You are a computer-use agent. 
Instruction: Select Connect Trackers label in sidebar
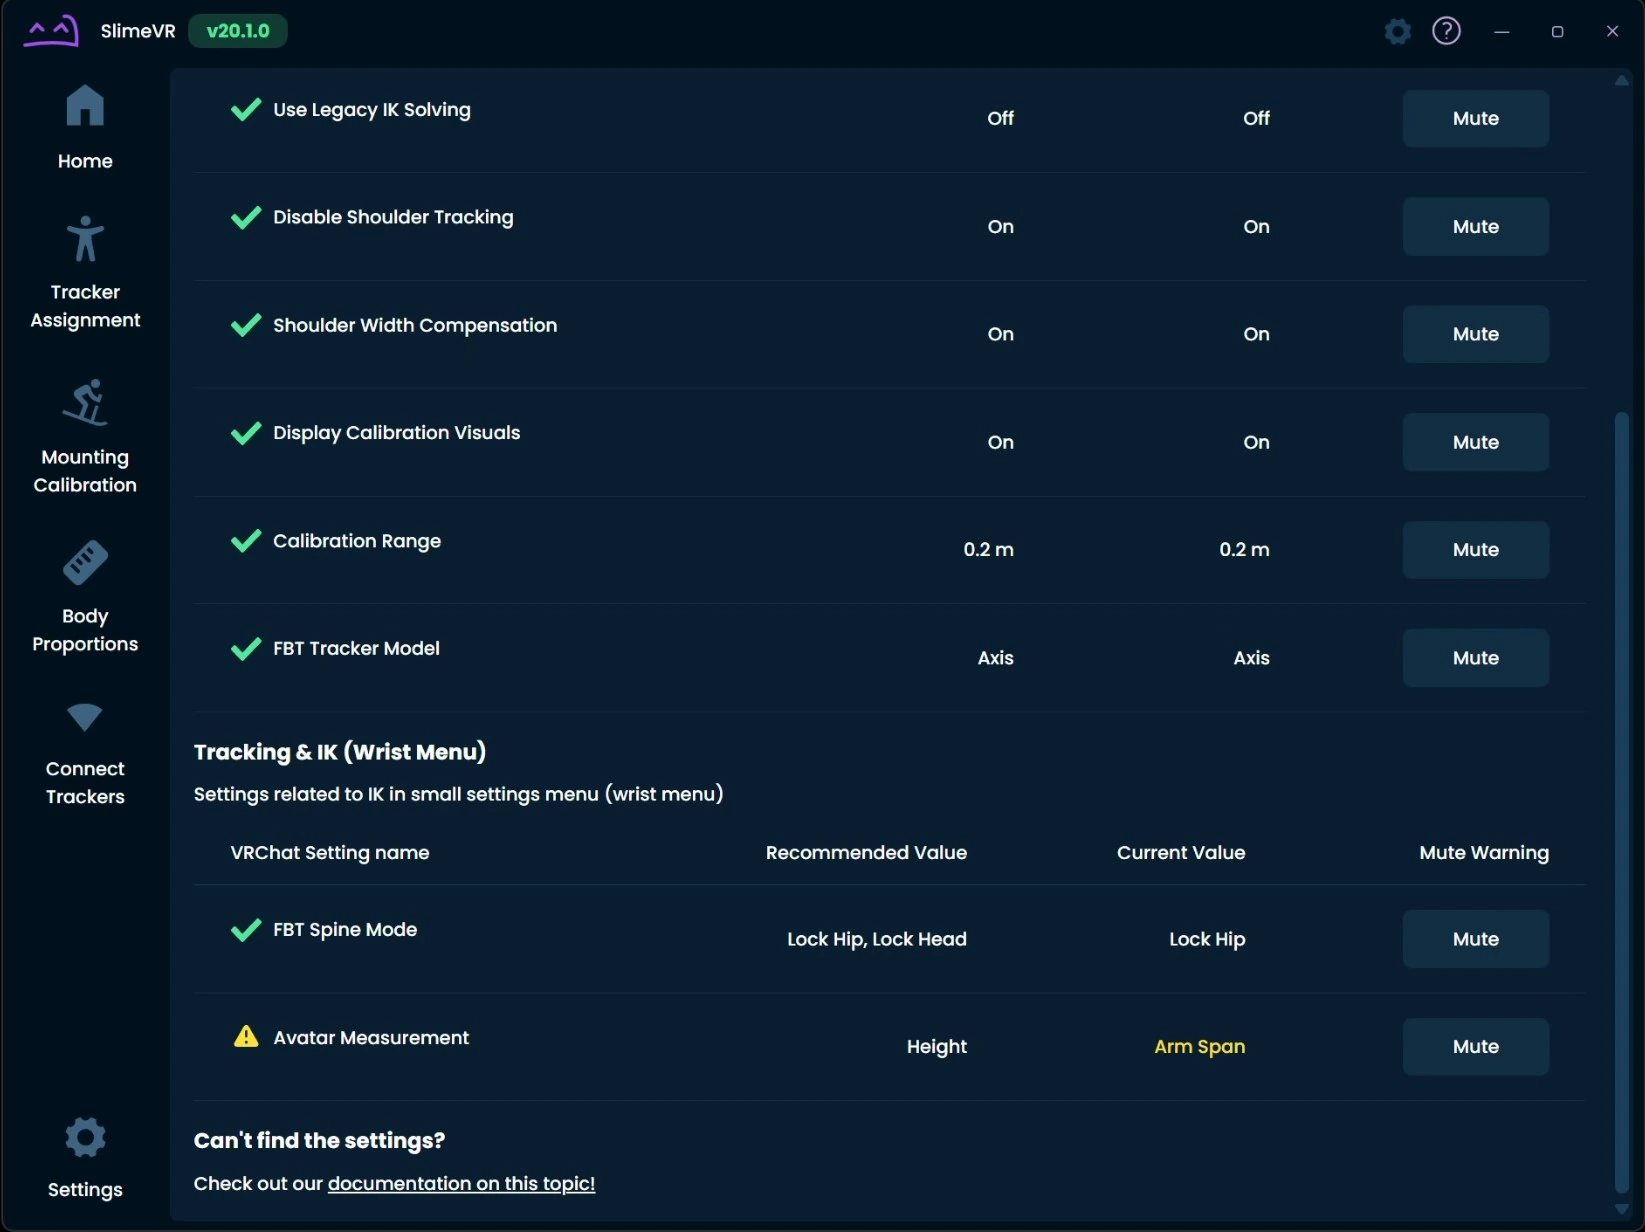click(85, 783)
